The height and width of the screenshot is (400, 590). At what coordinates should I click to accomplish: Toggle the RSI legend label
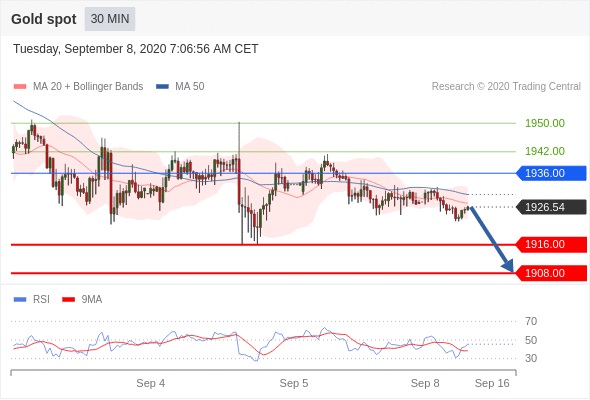point(41,300)
